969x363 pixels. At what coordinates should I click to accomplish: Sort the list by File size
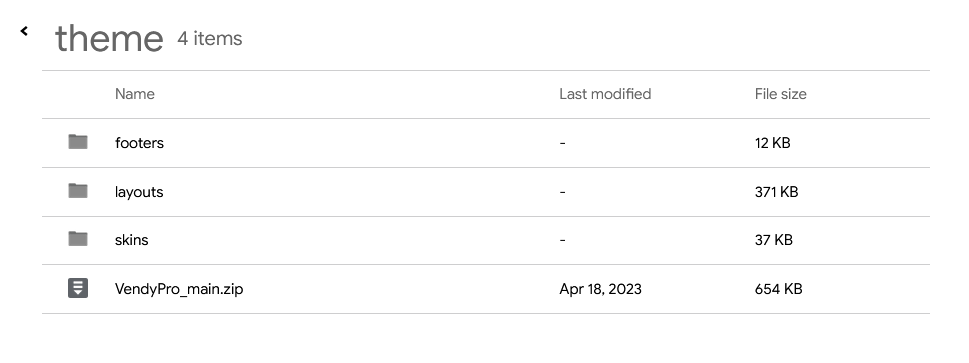[781, 94]
